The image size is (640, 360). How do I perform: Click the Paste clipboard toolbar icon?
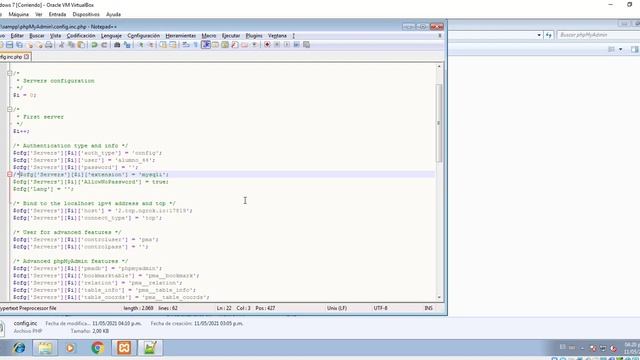pyautogui.click(x=81, y=44)
